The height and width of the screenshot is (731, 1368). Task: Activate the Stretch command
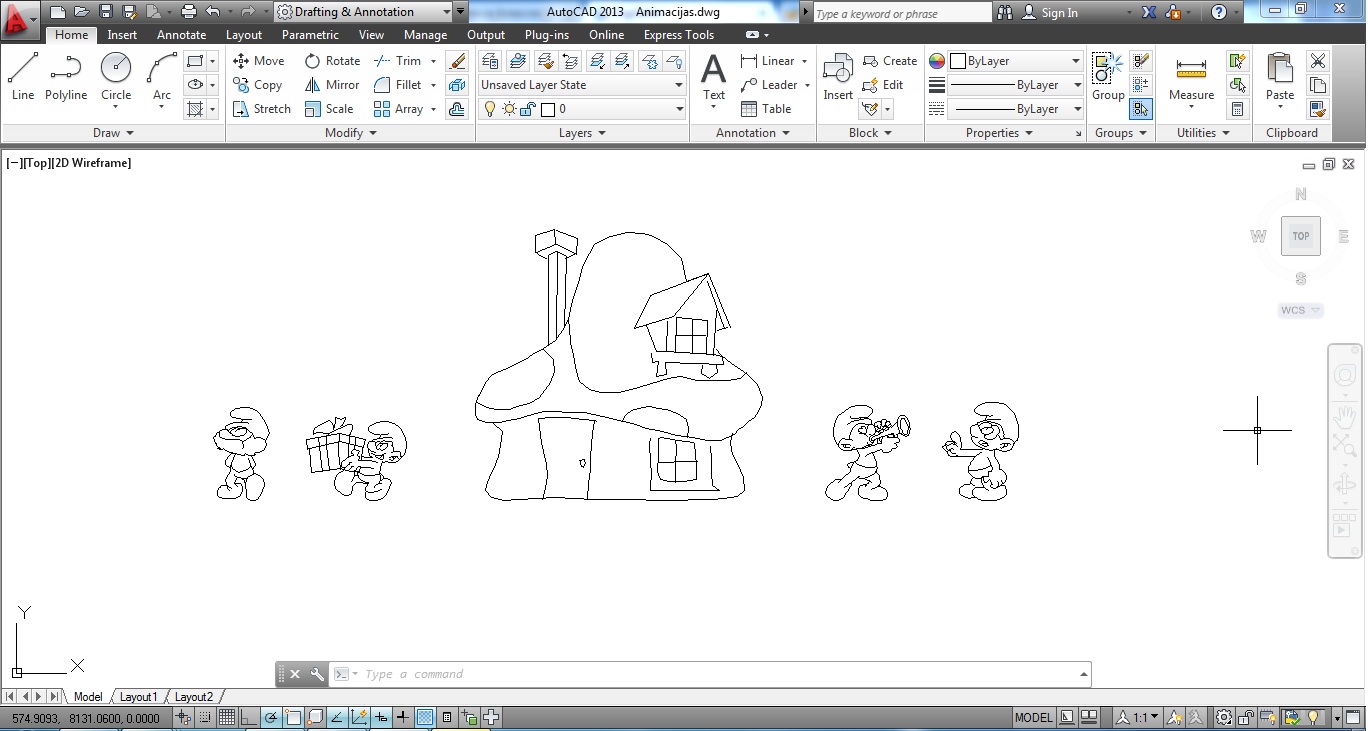coord(262,109)
